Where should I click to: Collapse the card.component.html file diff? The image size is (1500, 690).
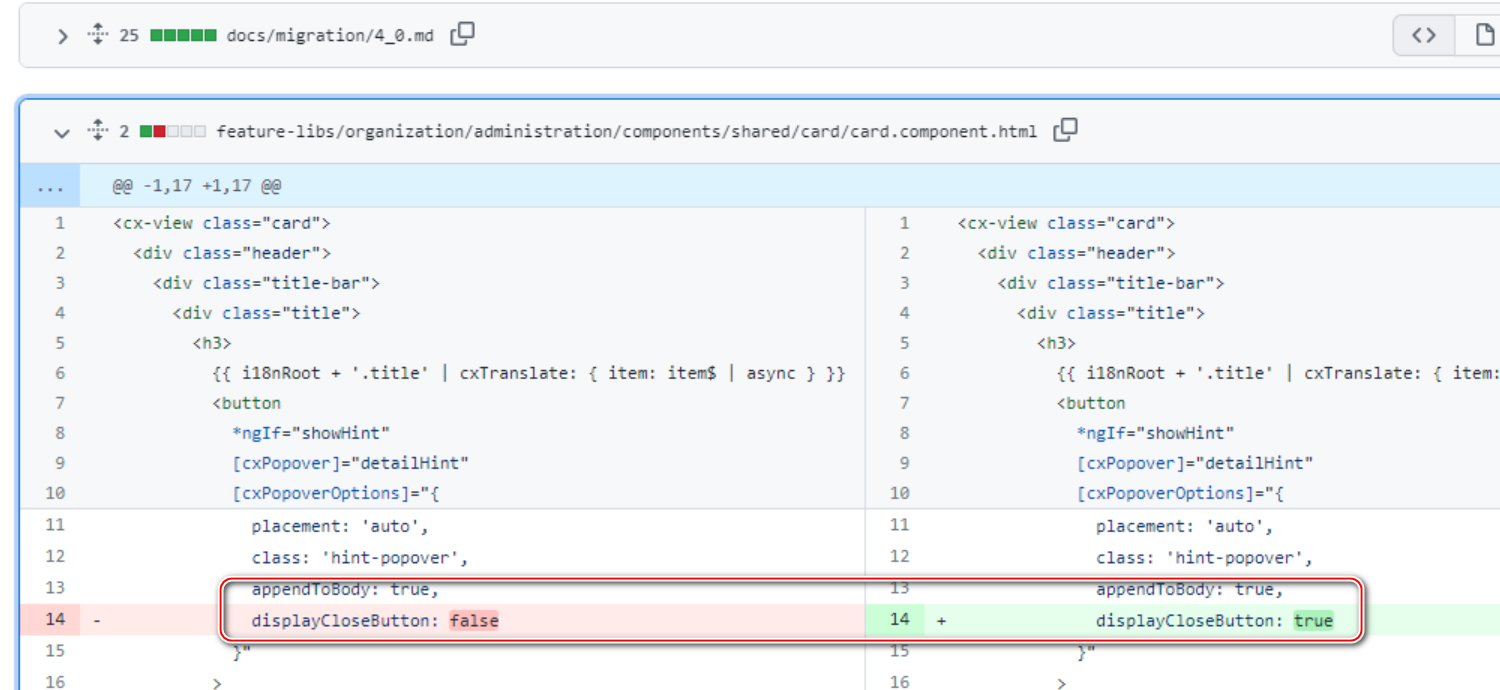click(62, 131)
